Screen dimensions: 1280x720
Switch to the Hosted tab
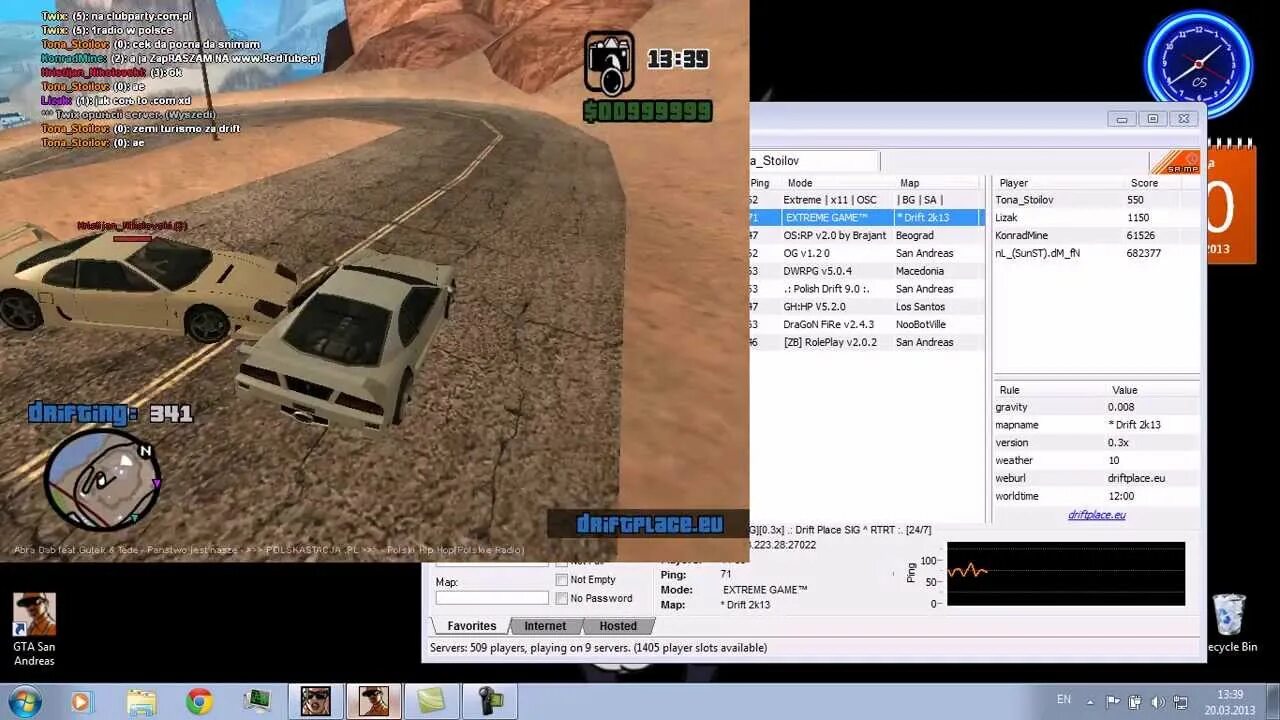point(618,626)
